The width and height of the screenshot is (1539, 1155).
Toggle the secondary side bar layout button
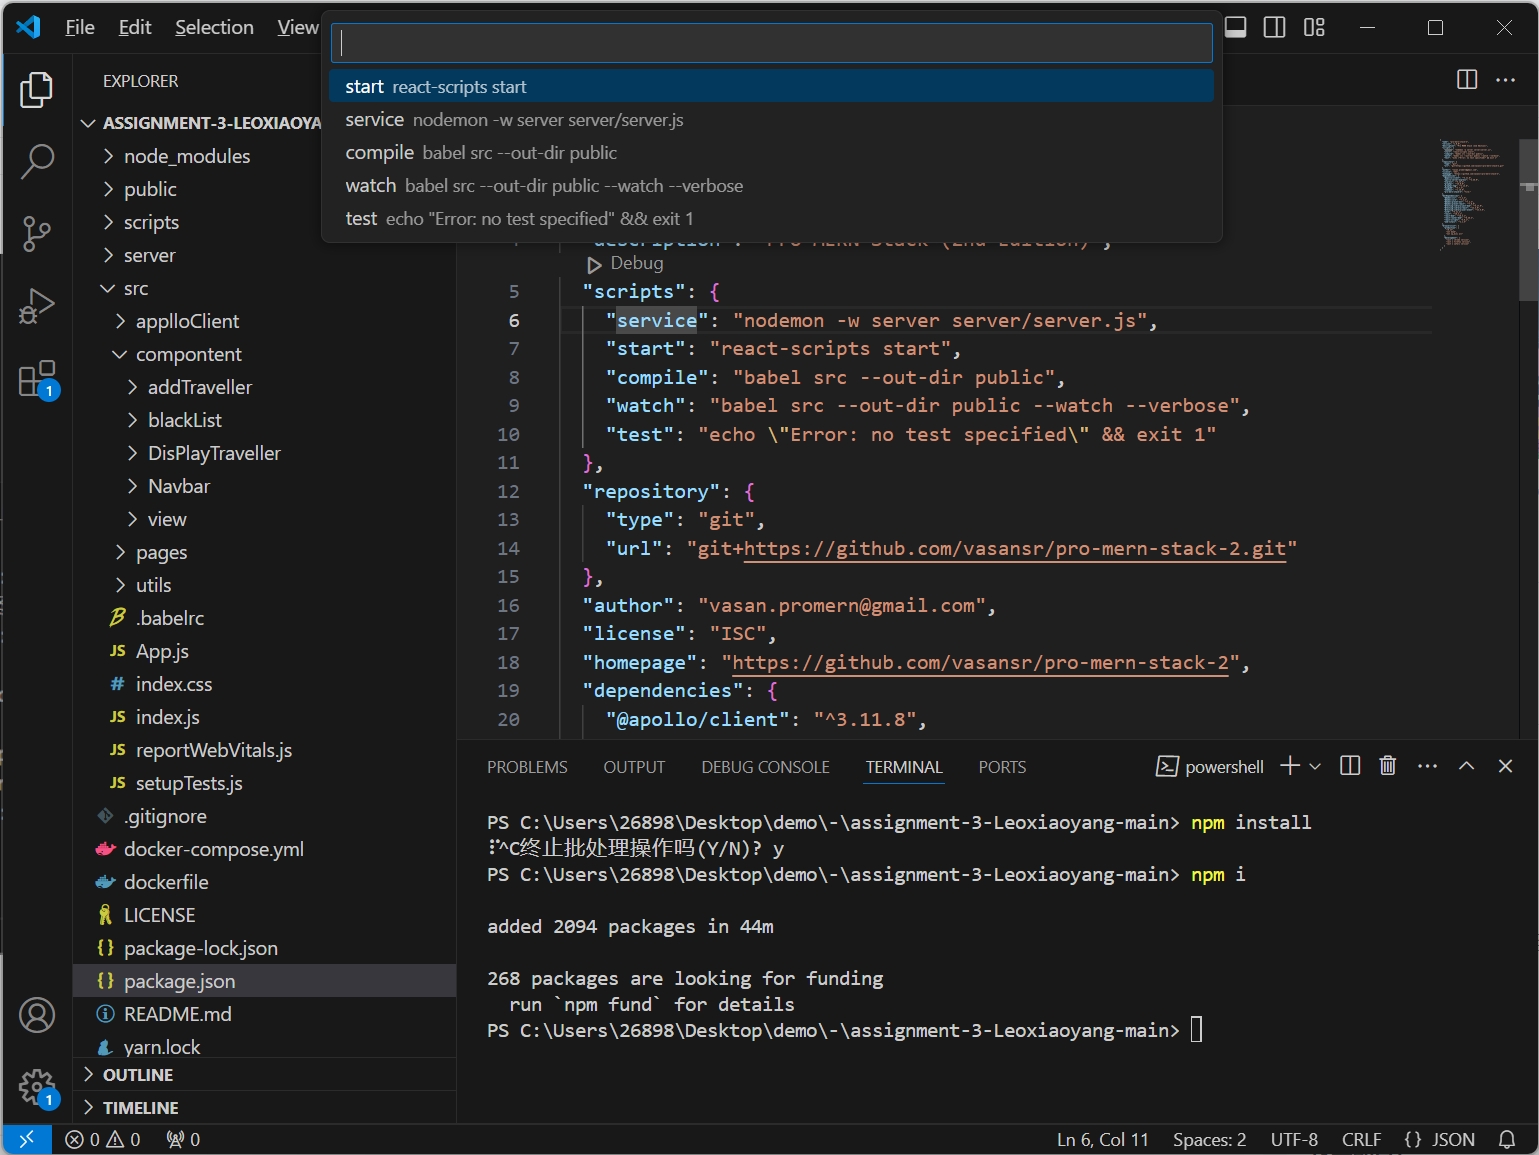[x=1274, y=27]
